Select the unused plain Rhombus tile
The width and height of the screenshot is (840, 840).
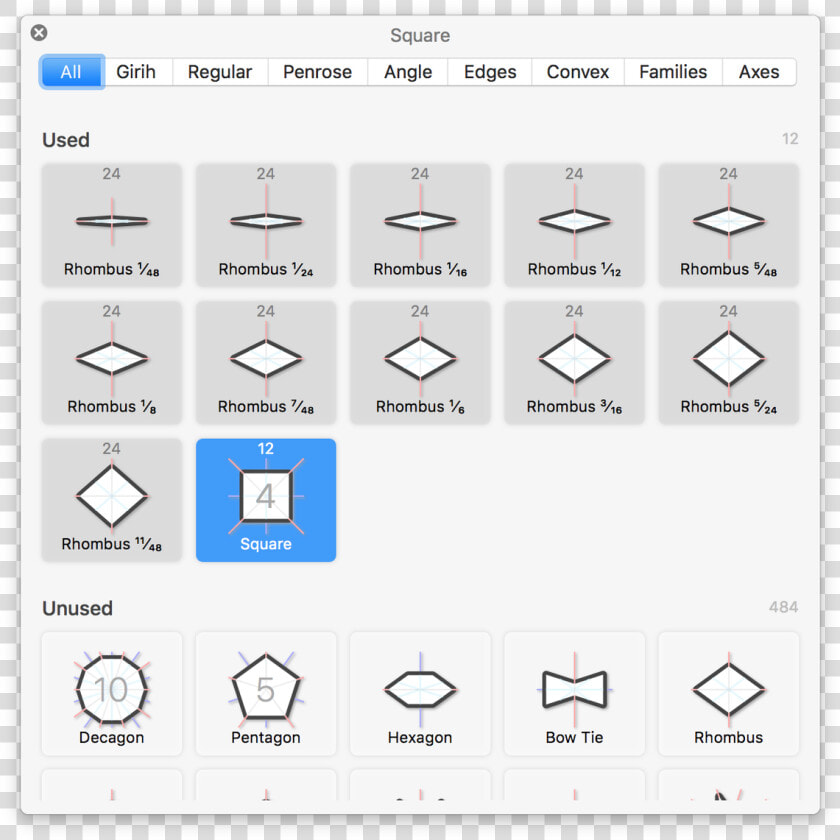click(729, 694)
